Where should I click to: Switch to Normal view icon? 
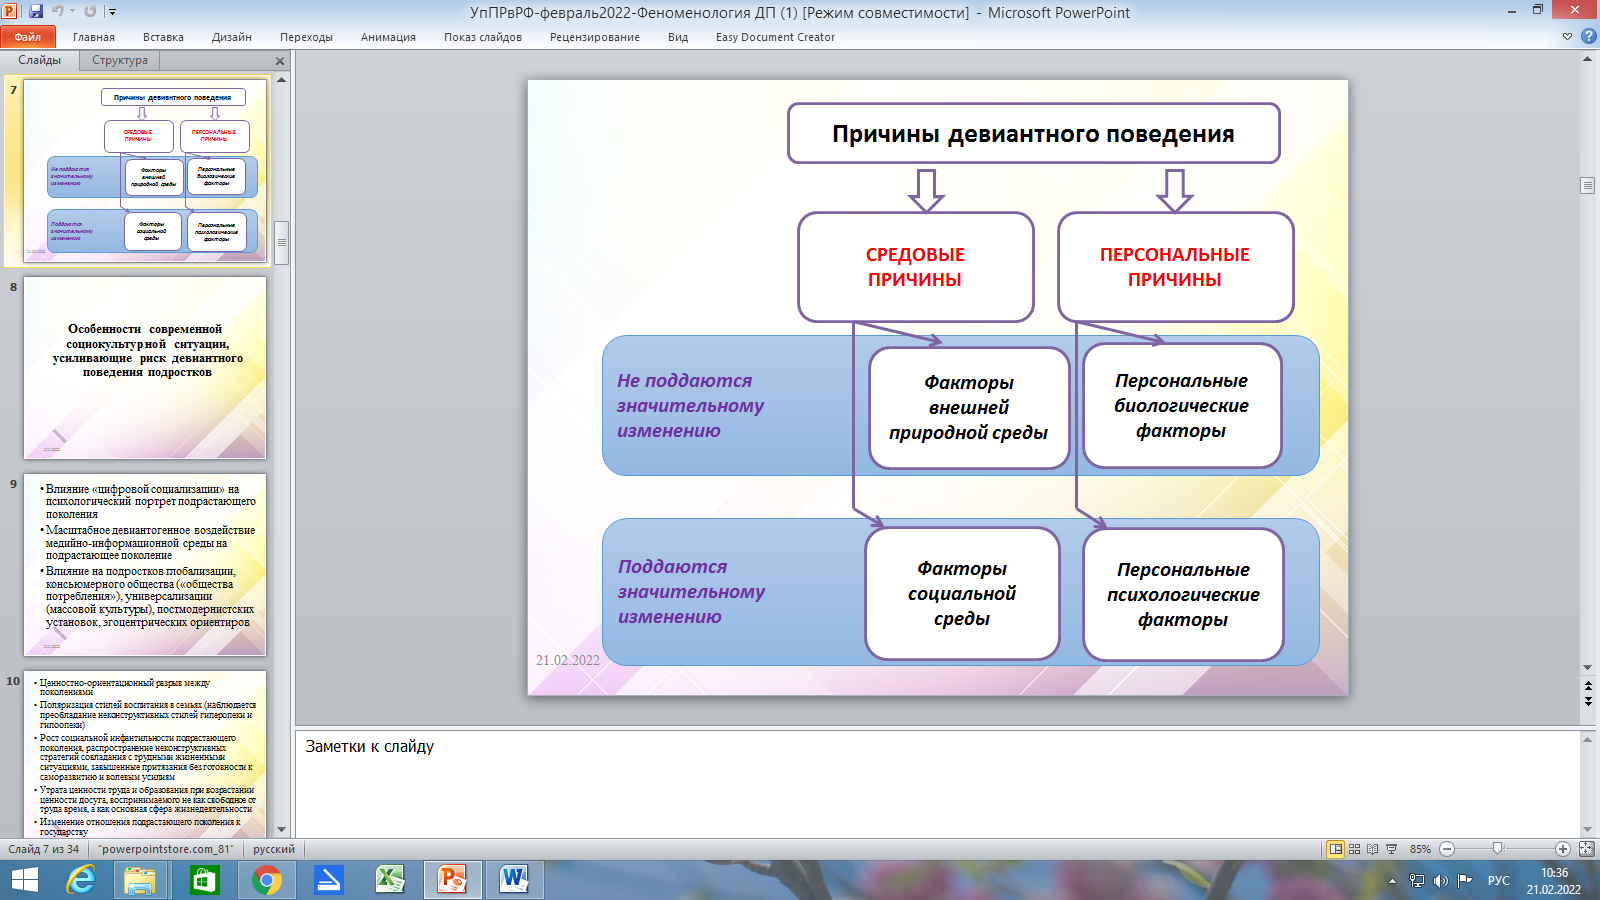pyautogui.click(x=1335, y=849)
